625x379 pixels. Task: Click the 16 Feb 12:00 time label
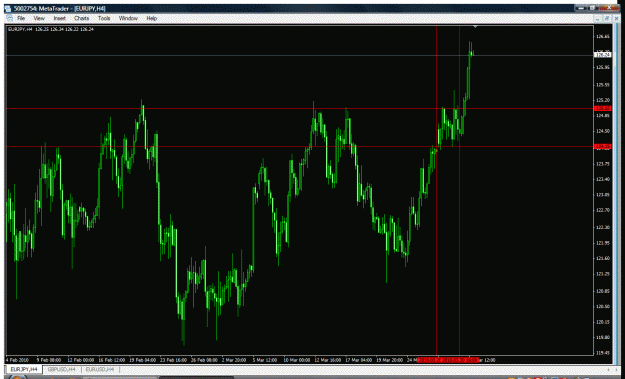click(x=112, y=360)
